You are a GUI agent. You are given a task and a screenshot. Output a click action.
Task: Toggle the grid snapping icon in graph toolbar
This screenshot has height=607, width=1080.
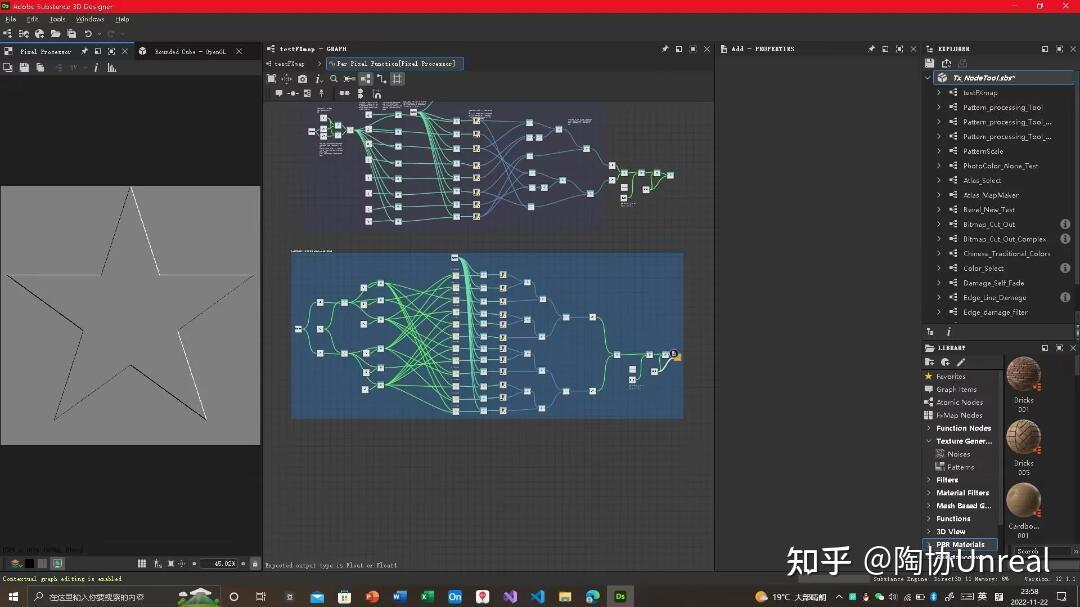[398, 78]
